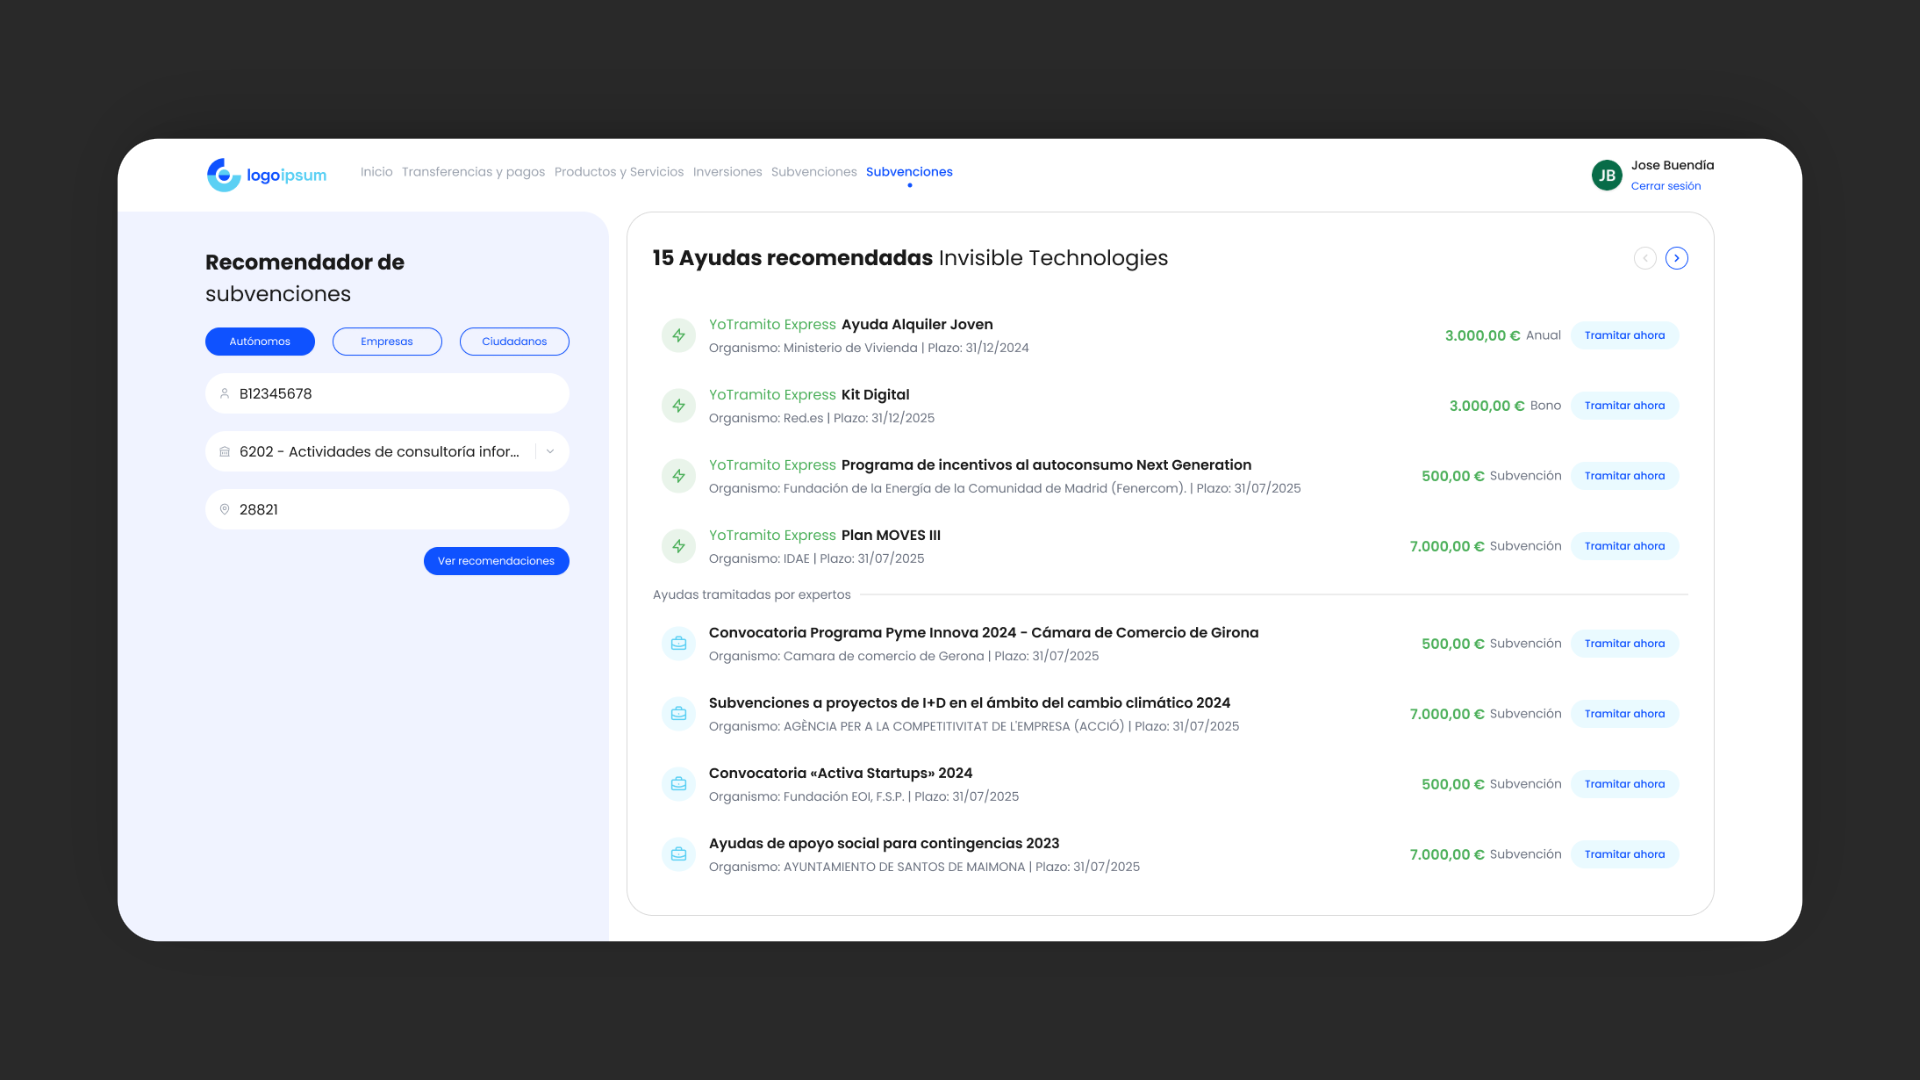1920x1080 pixels.
Task: Open the Inicio menu item
Action: 376,172
